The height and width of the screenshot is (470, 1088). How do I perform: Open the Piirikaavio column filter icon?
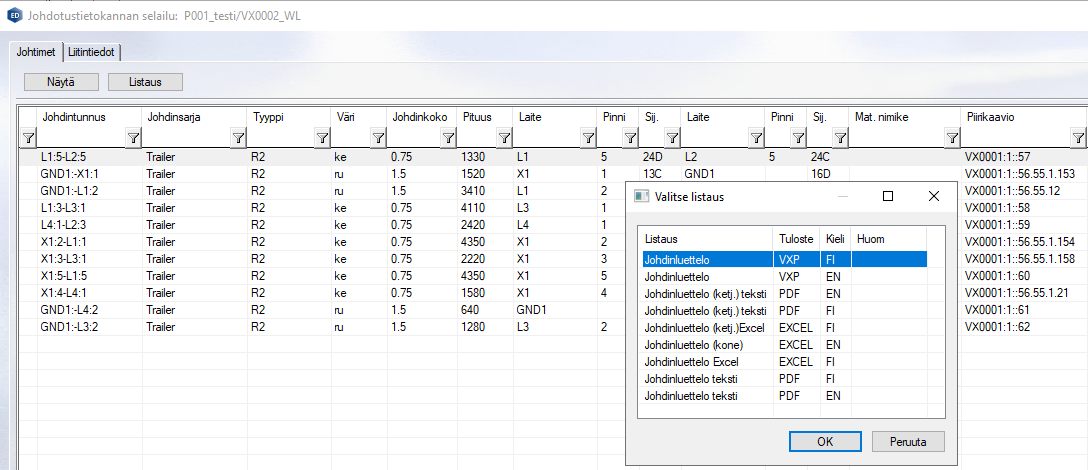(1077, 138)
